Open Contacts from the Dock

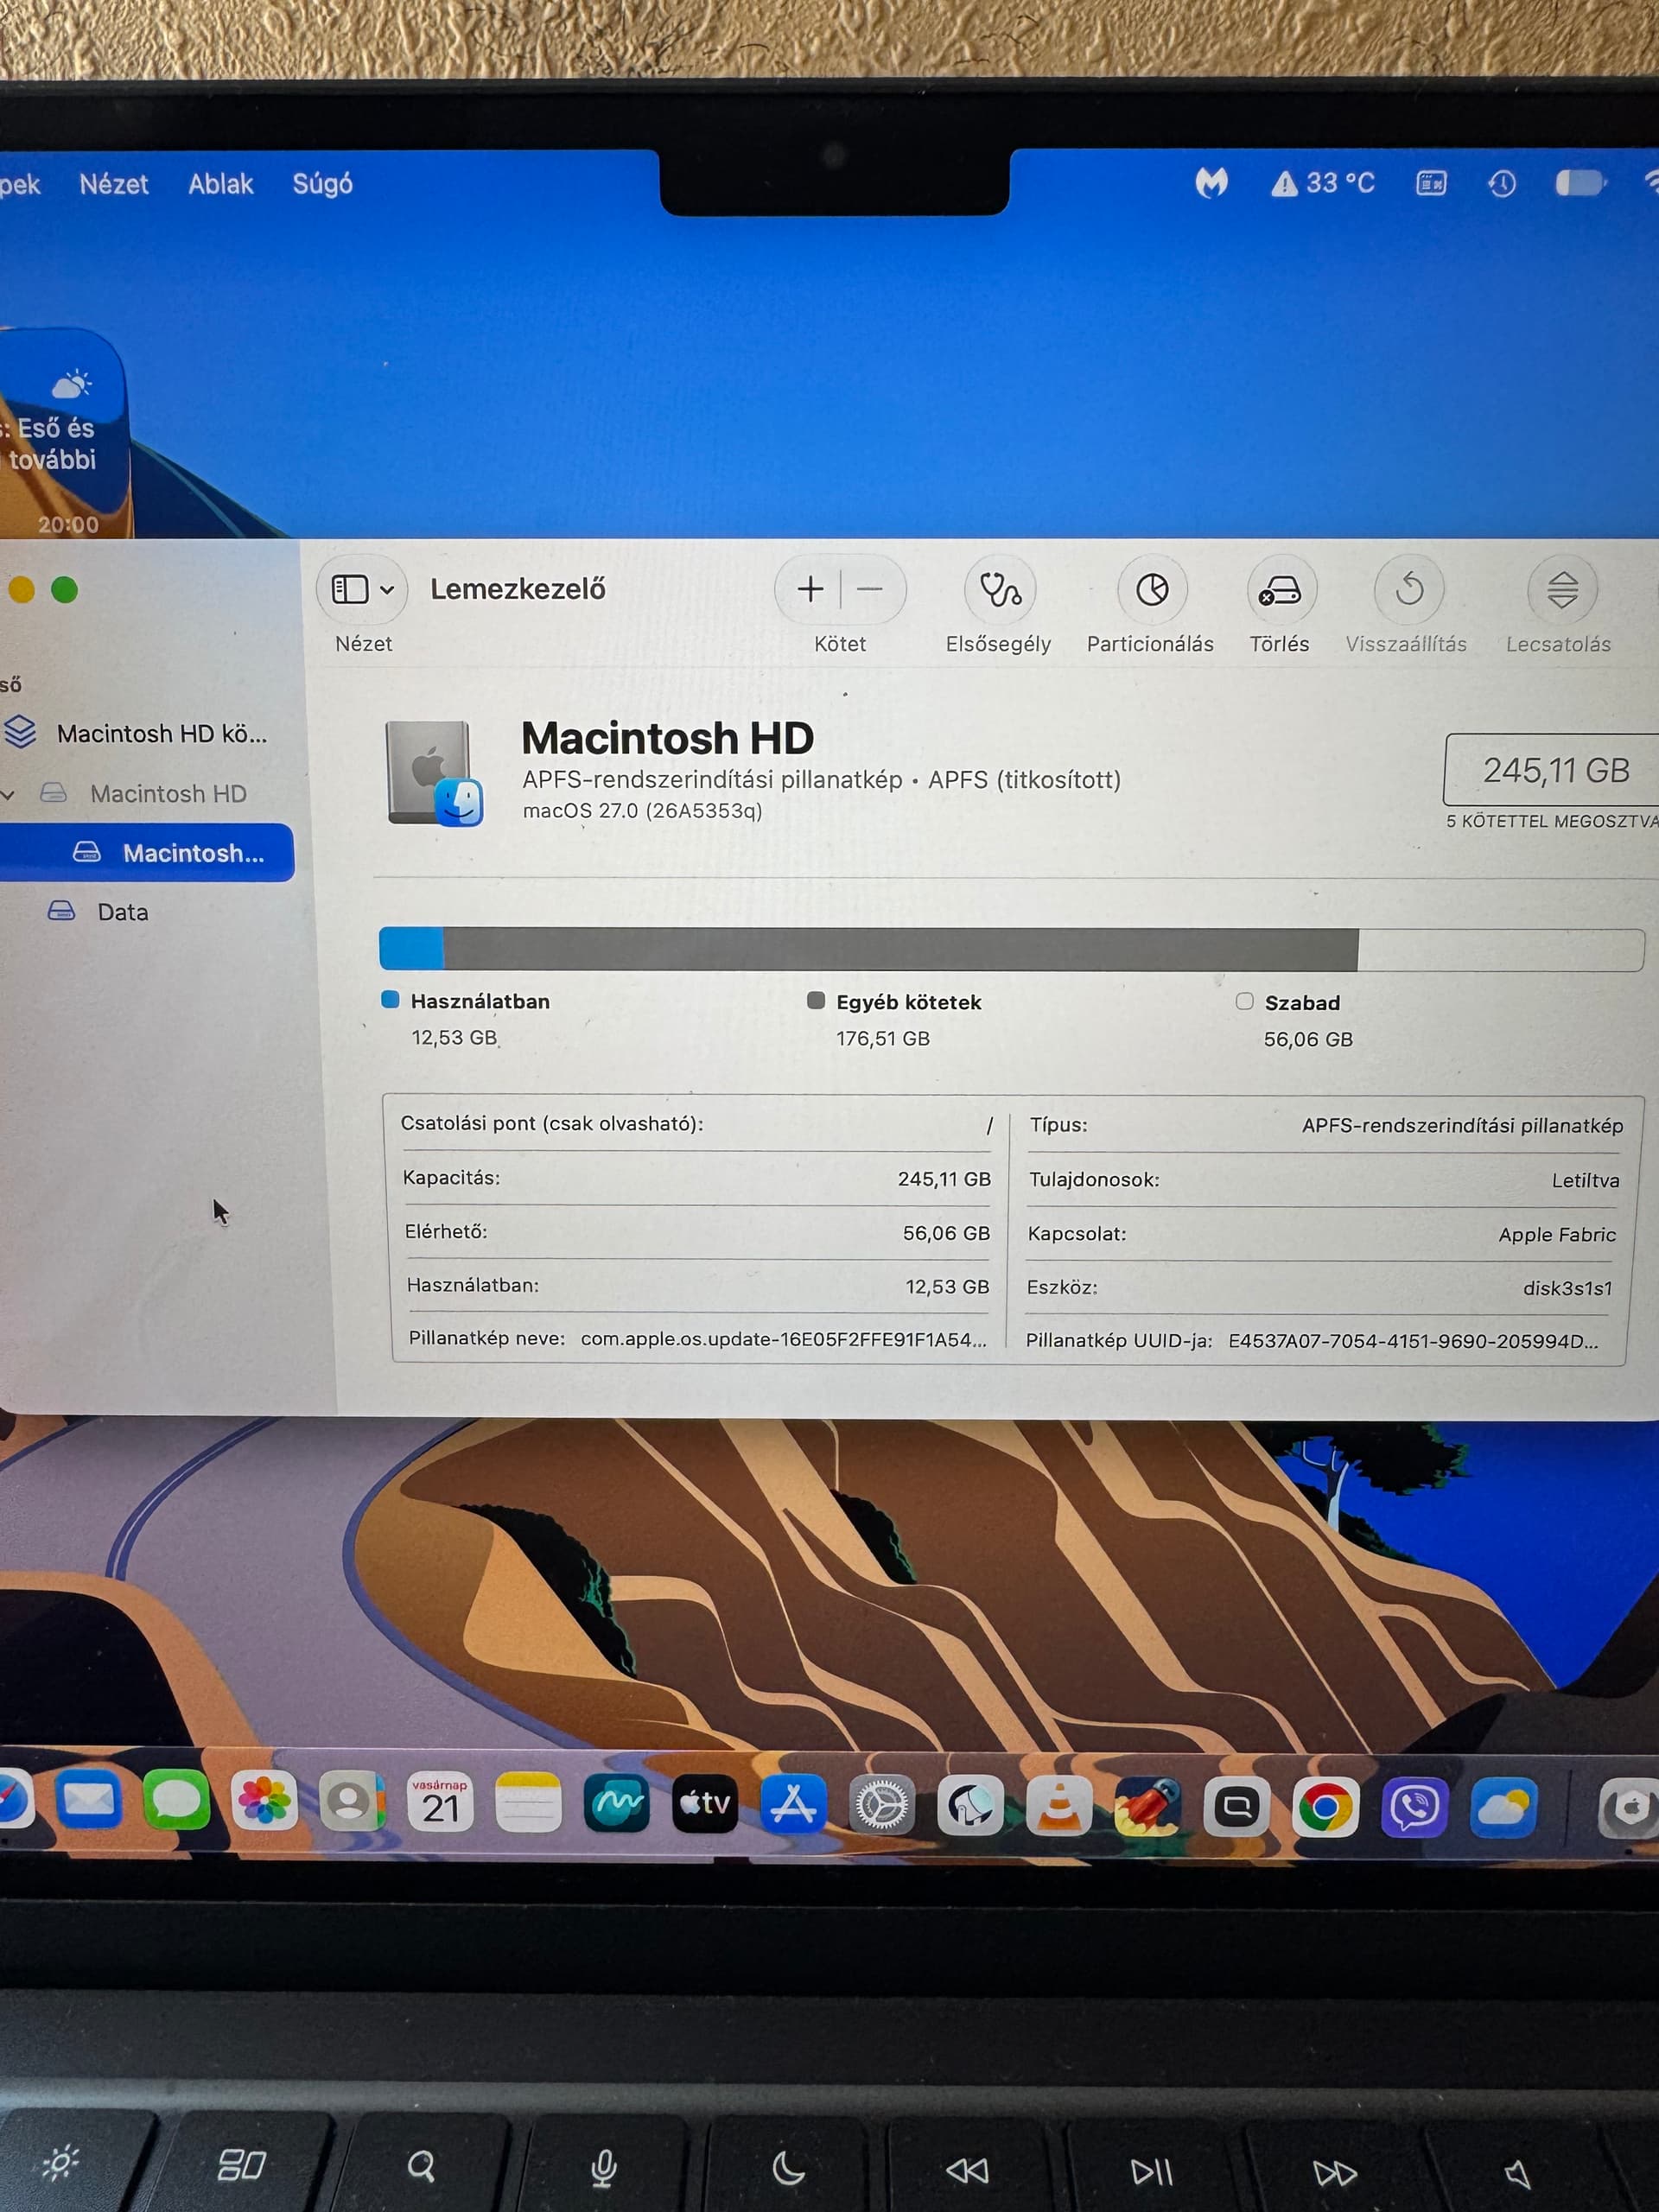(352, 1802)
